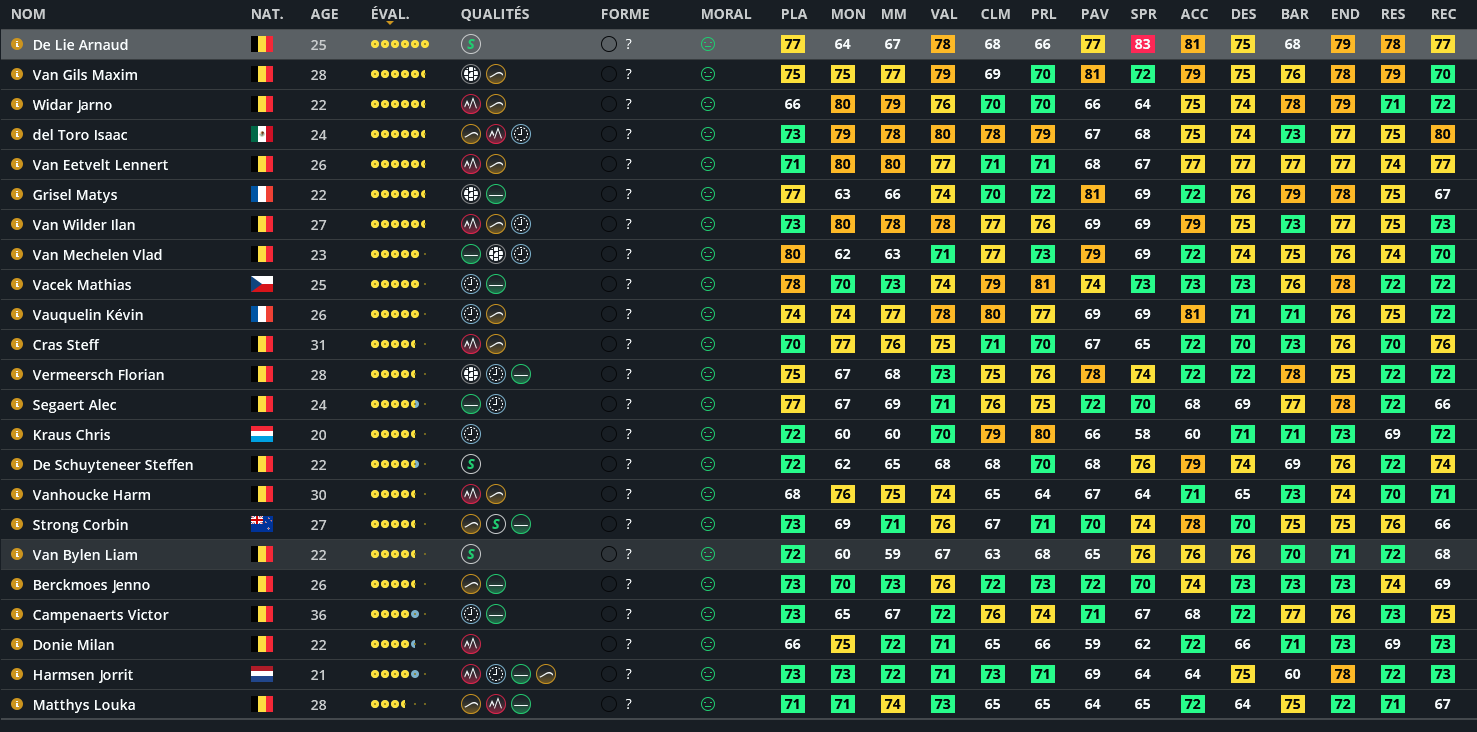The image size is (1477, 732).
Task: Click Vermeersch Florian's cobbles quality icon
Action: (x=471, y=374)
